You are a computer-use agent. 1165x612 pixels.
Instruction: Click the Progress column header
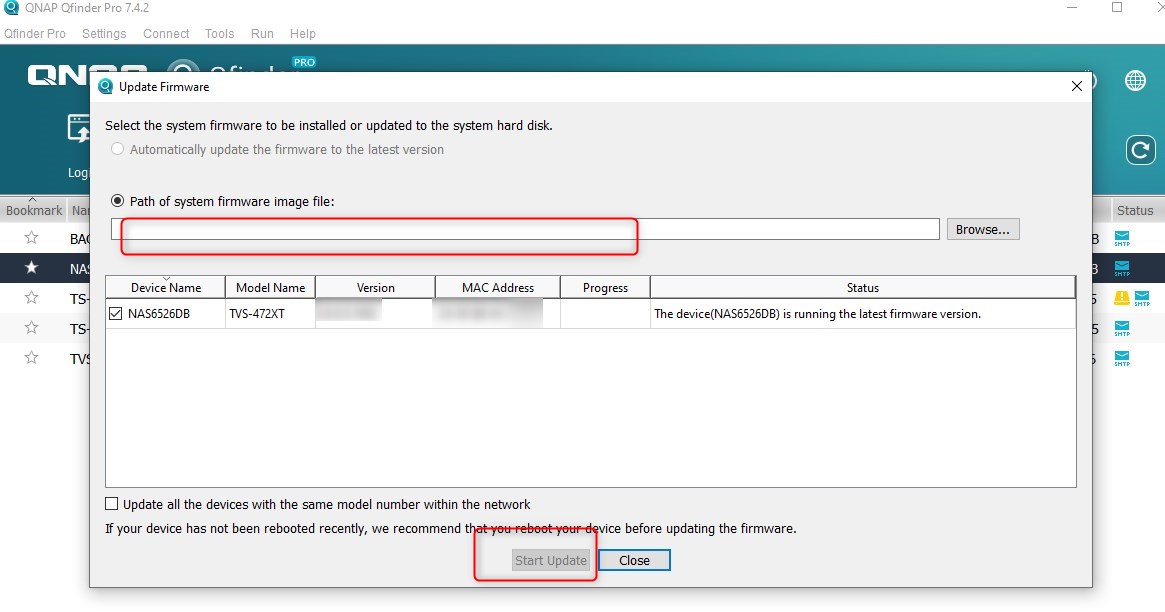(x=605, y=287)
